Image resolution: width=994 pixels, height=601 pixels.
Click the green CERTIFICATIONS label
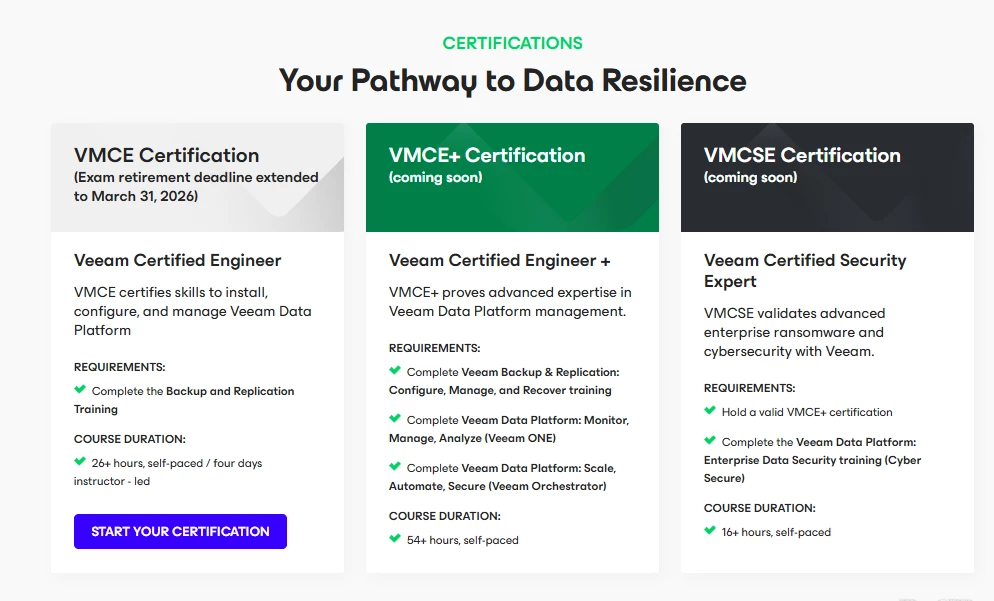513,43
